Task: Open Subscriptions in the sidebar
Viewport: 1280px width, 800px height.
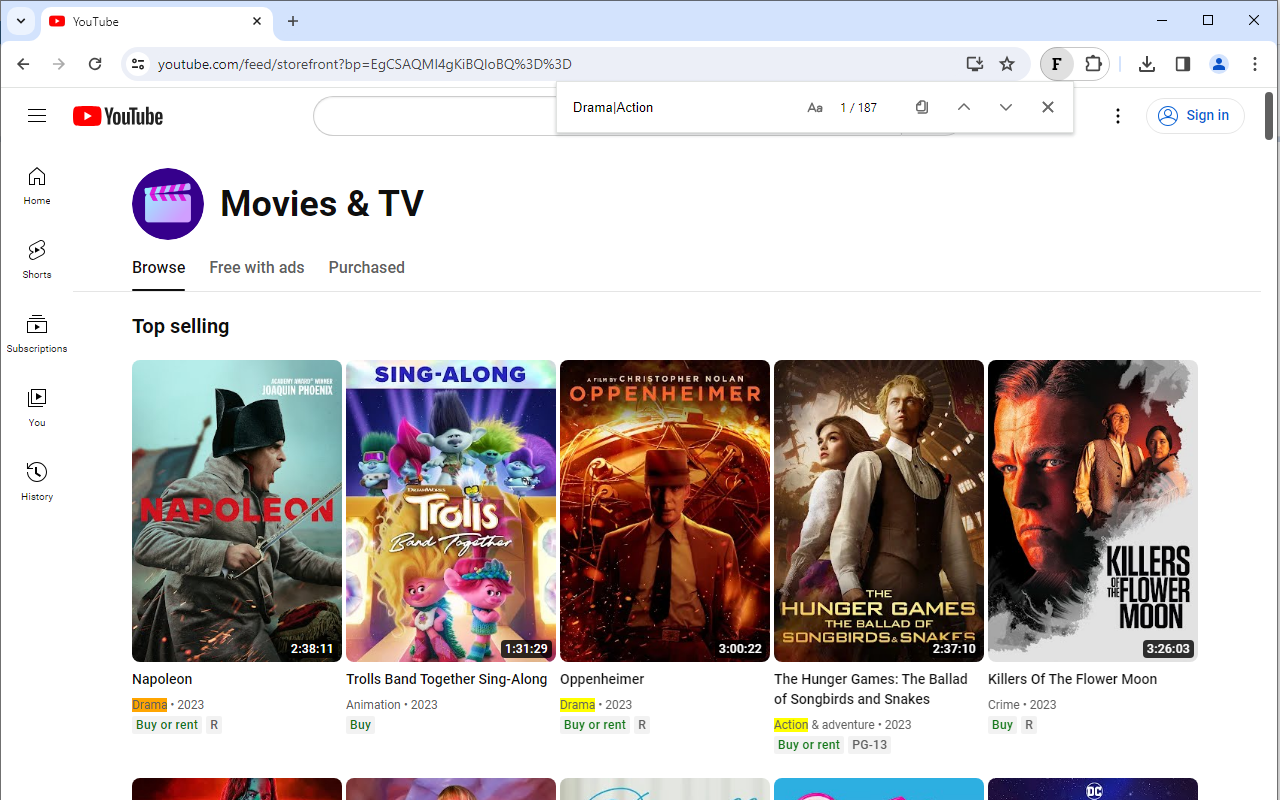Action: (37, 334)
